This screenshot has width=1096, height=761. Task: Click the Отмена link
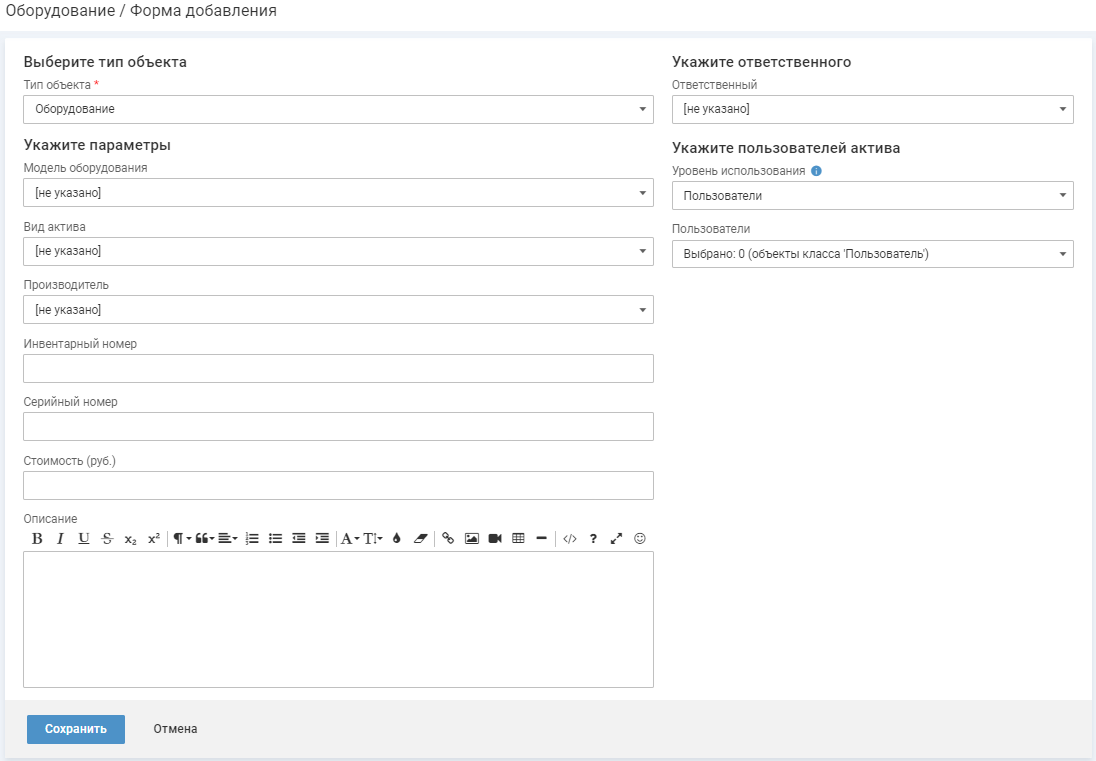point(175,729)
